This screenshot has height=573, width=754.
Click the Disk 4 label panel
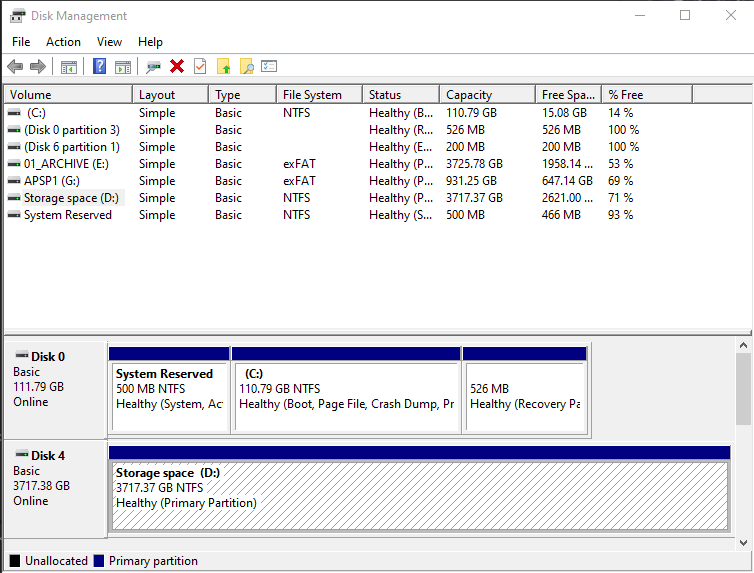click(x=55, y=489)
